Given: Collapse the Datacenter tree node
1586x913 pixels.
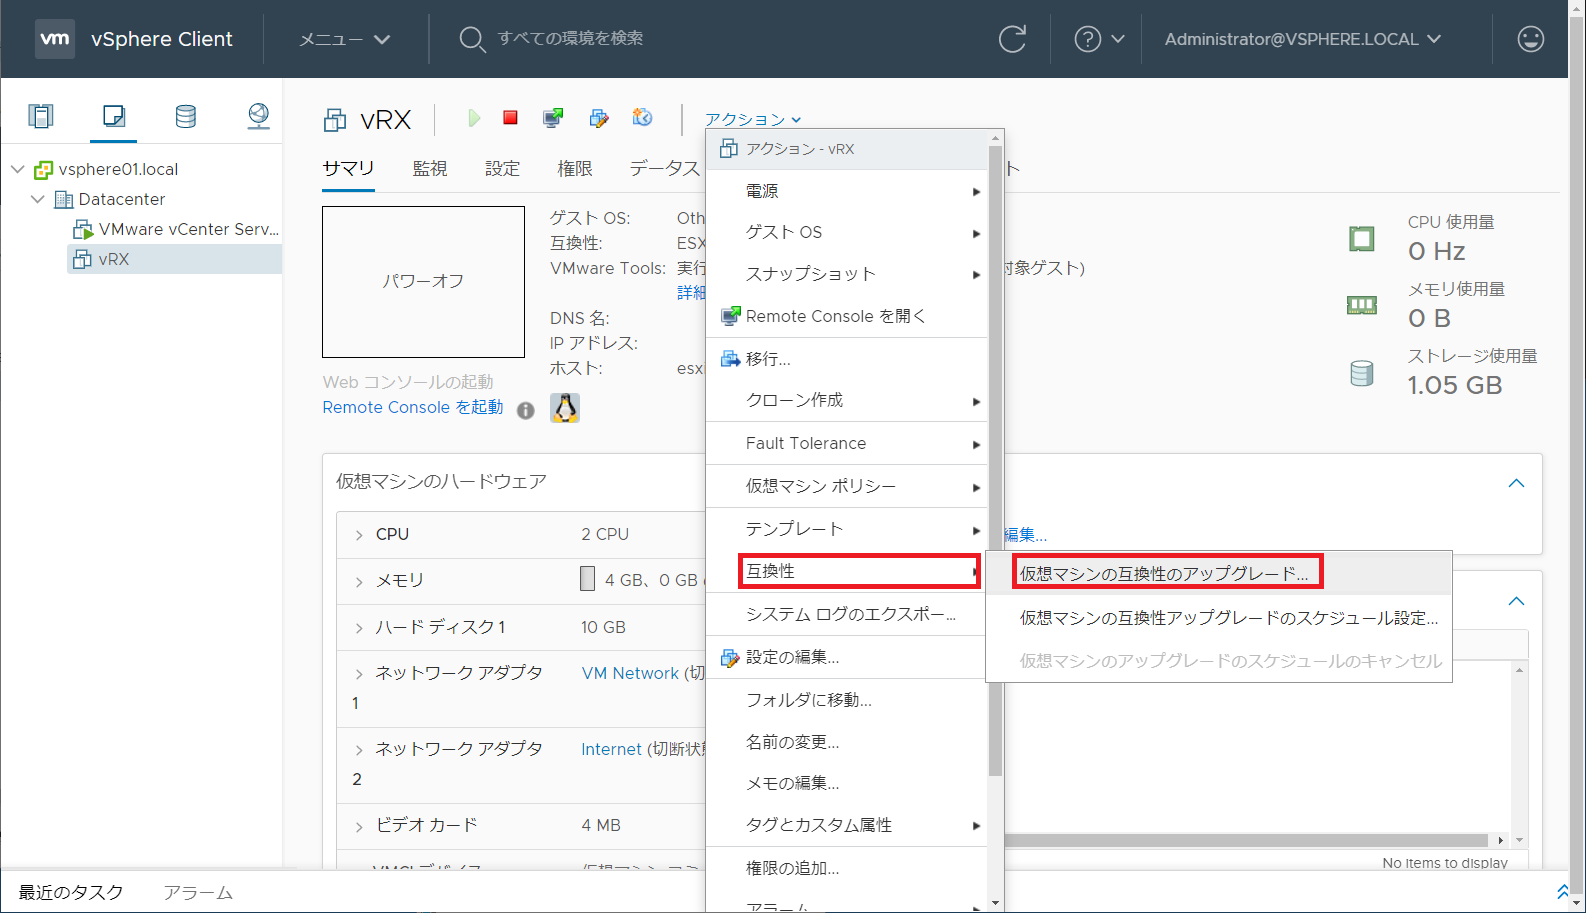Looking at the screenshot, I should [38, 199].
